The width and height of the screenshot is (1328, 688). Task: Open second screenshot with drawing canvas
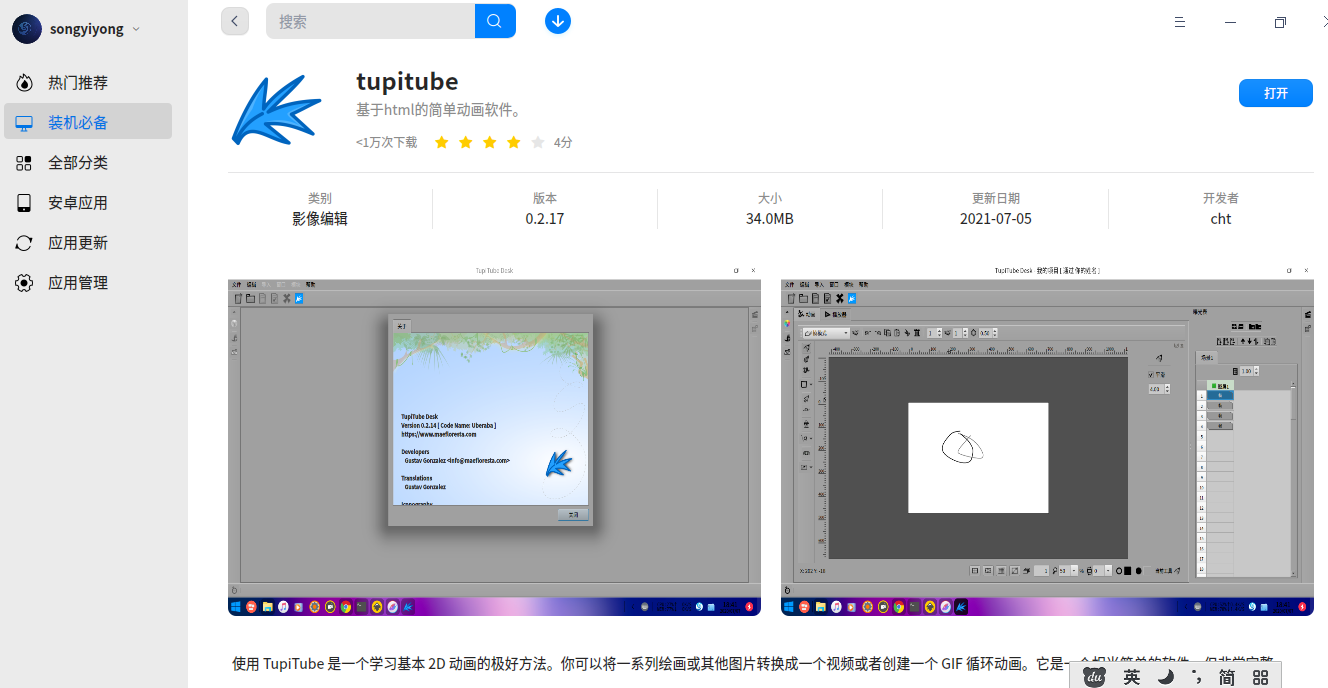coord(1047,440)
